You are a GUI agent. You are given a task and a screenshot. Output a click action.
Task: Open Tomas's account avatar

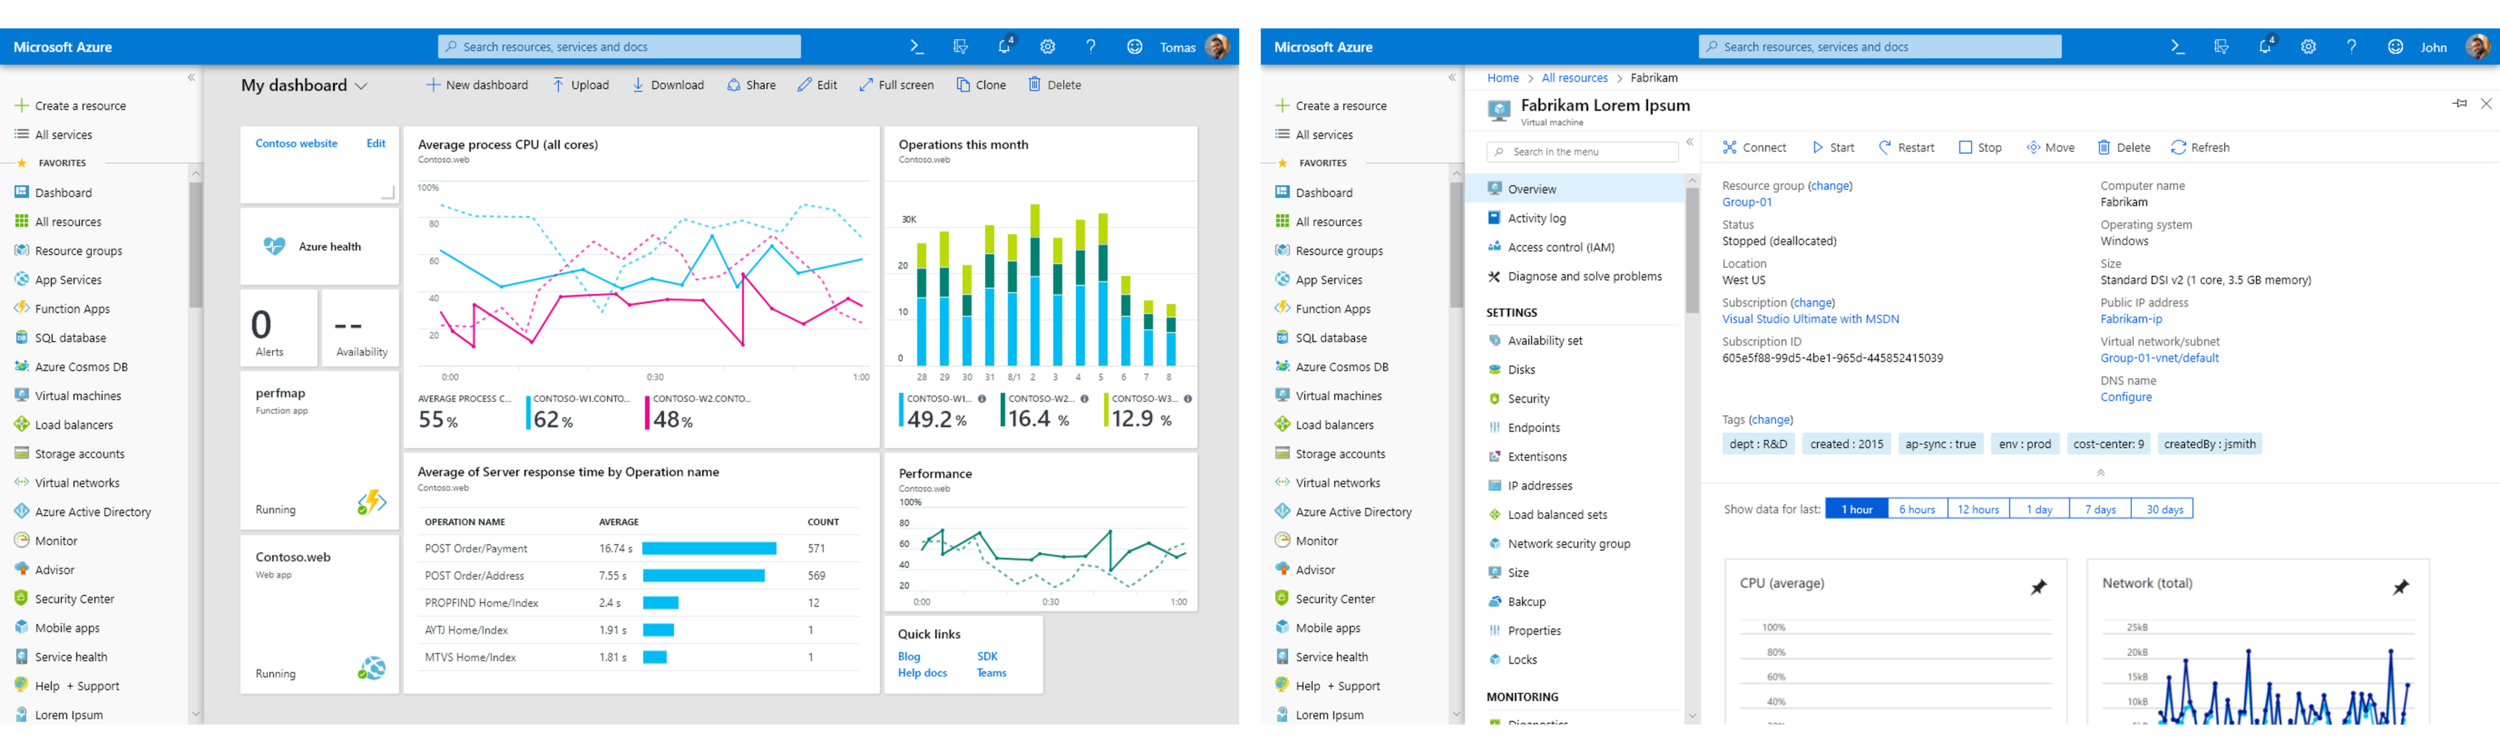1217,46
